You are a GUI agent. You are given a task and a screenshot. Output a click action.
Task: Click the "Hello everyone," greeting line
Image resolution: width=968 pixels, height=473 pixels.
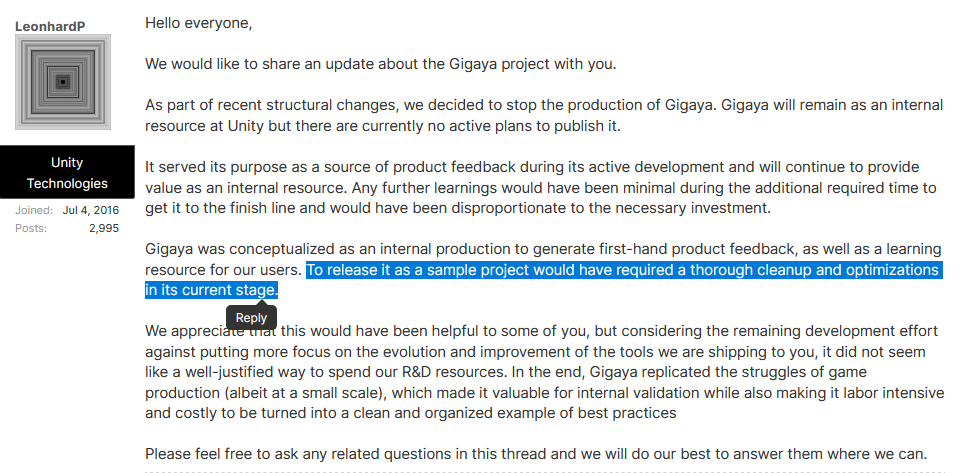pos(199,22)
